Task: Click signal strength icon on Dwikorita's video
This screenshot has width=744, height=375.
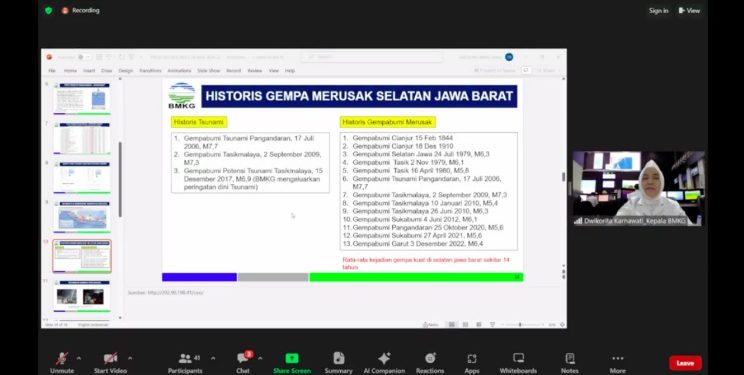Action: [x=578, y=221]
